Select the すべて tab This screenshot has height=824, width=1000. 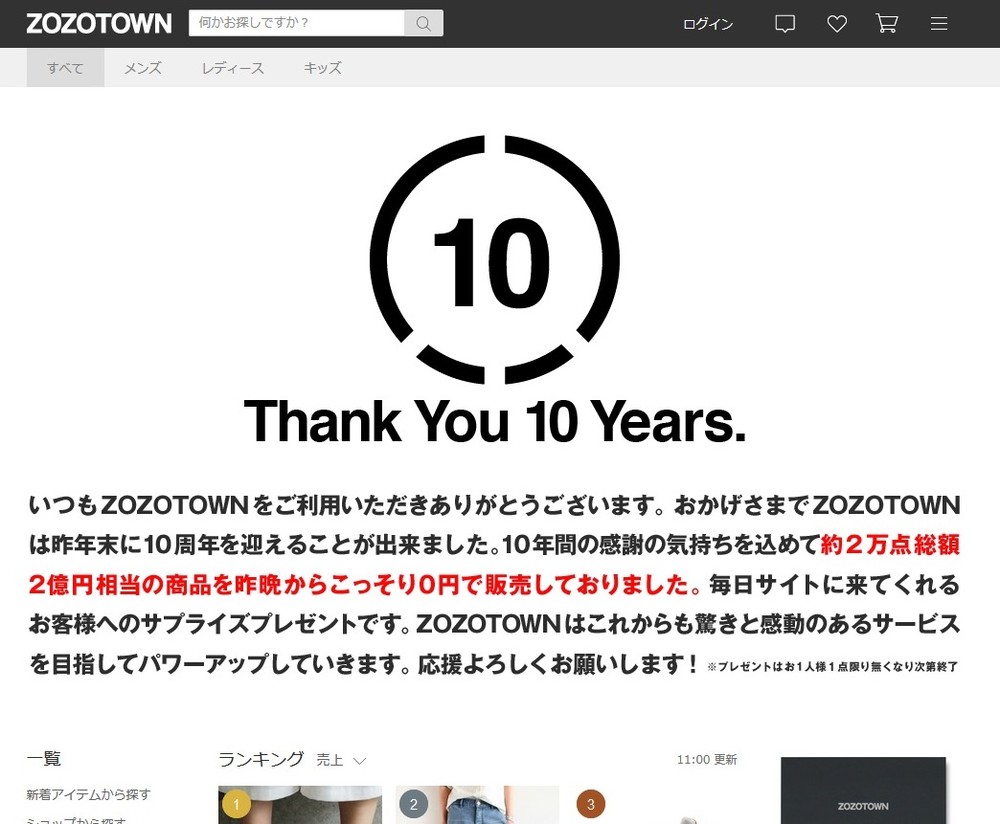(64, 67)
